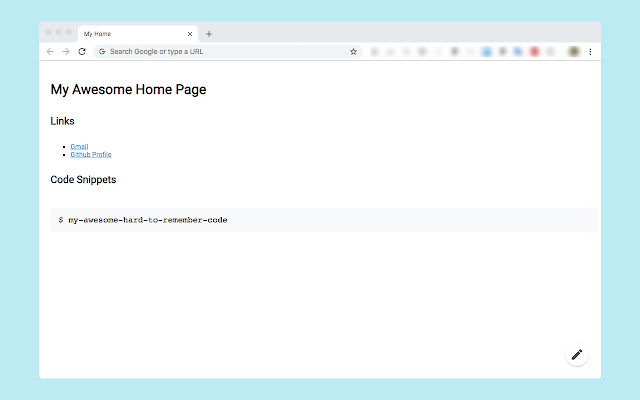
Task: Bookmark the page with the star icon
Action: (353, 51)
